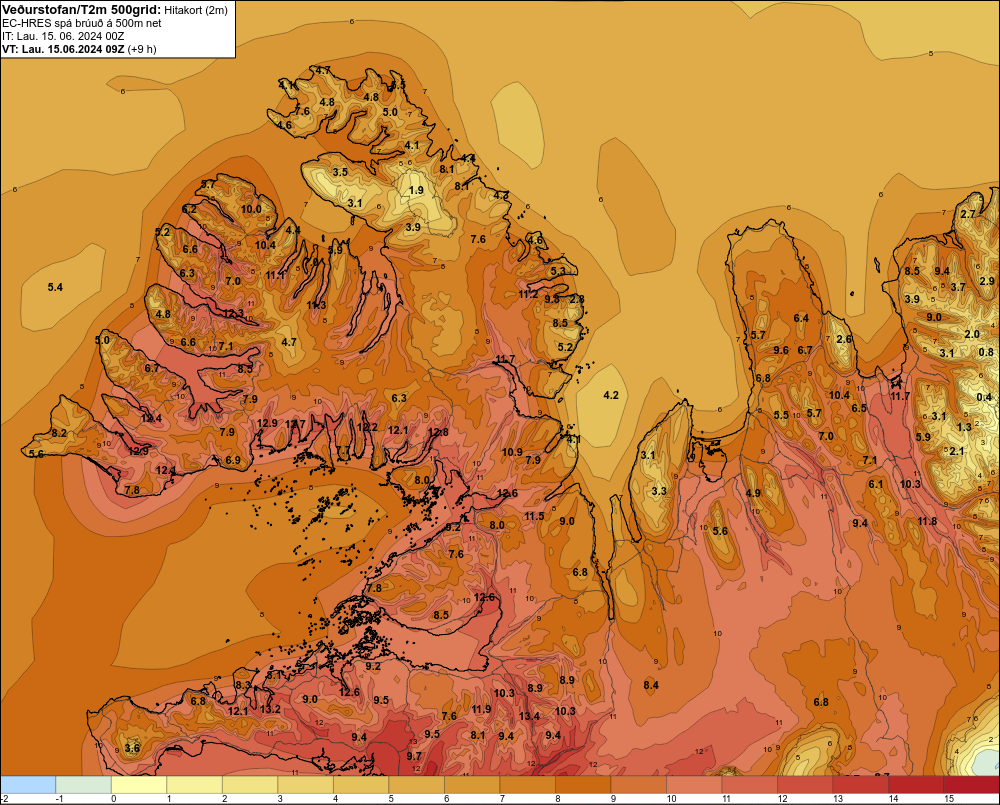This screenshot has height=805, width=1000.
Task: Click the 12.2 temperature value
Action: click(367, 427)
